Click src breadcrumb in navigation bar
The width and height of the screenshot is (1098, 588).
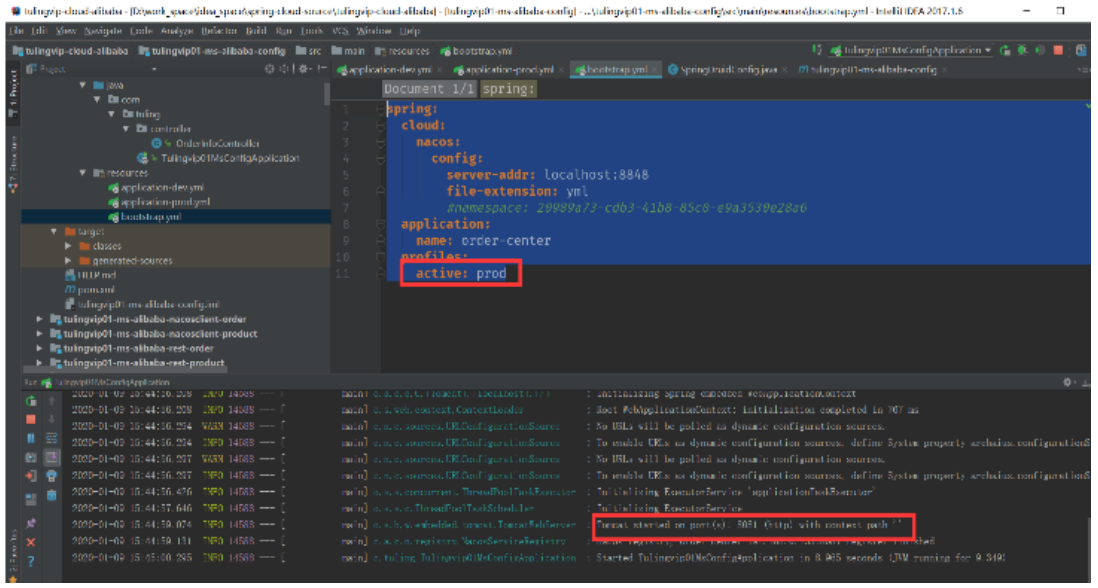pos(309,50)
